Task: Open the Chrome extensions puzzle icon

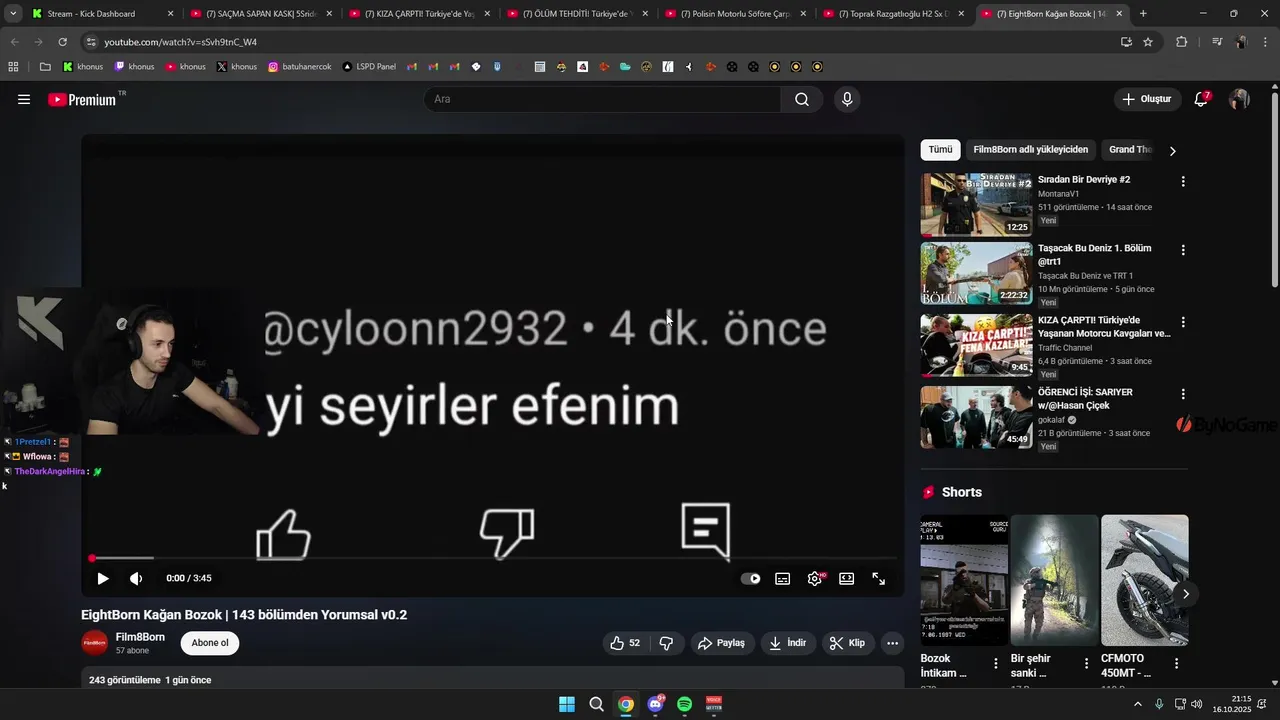Action: [1181, 42]
